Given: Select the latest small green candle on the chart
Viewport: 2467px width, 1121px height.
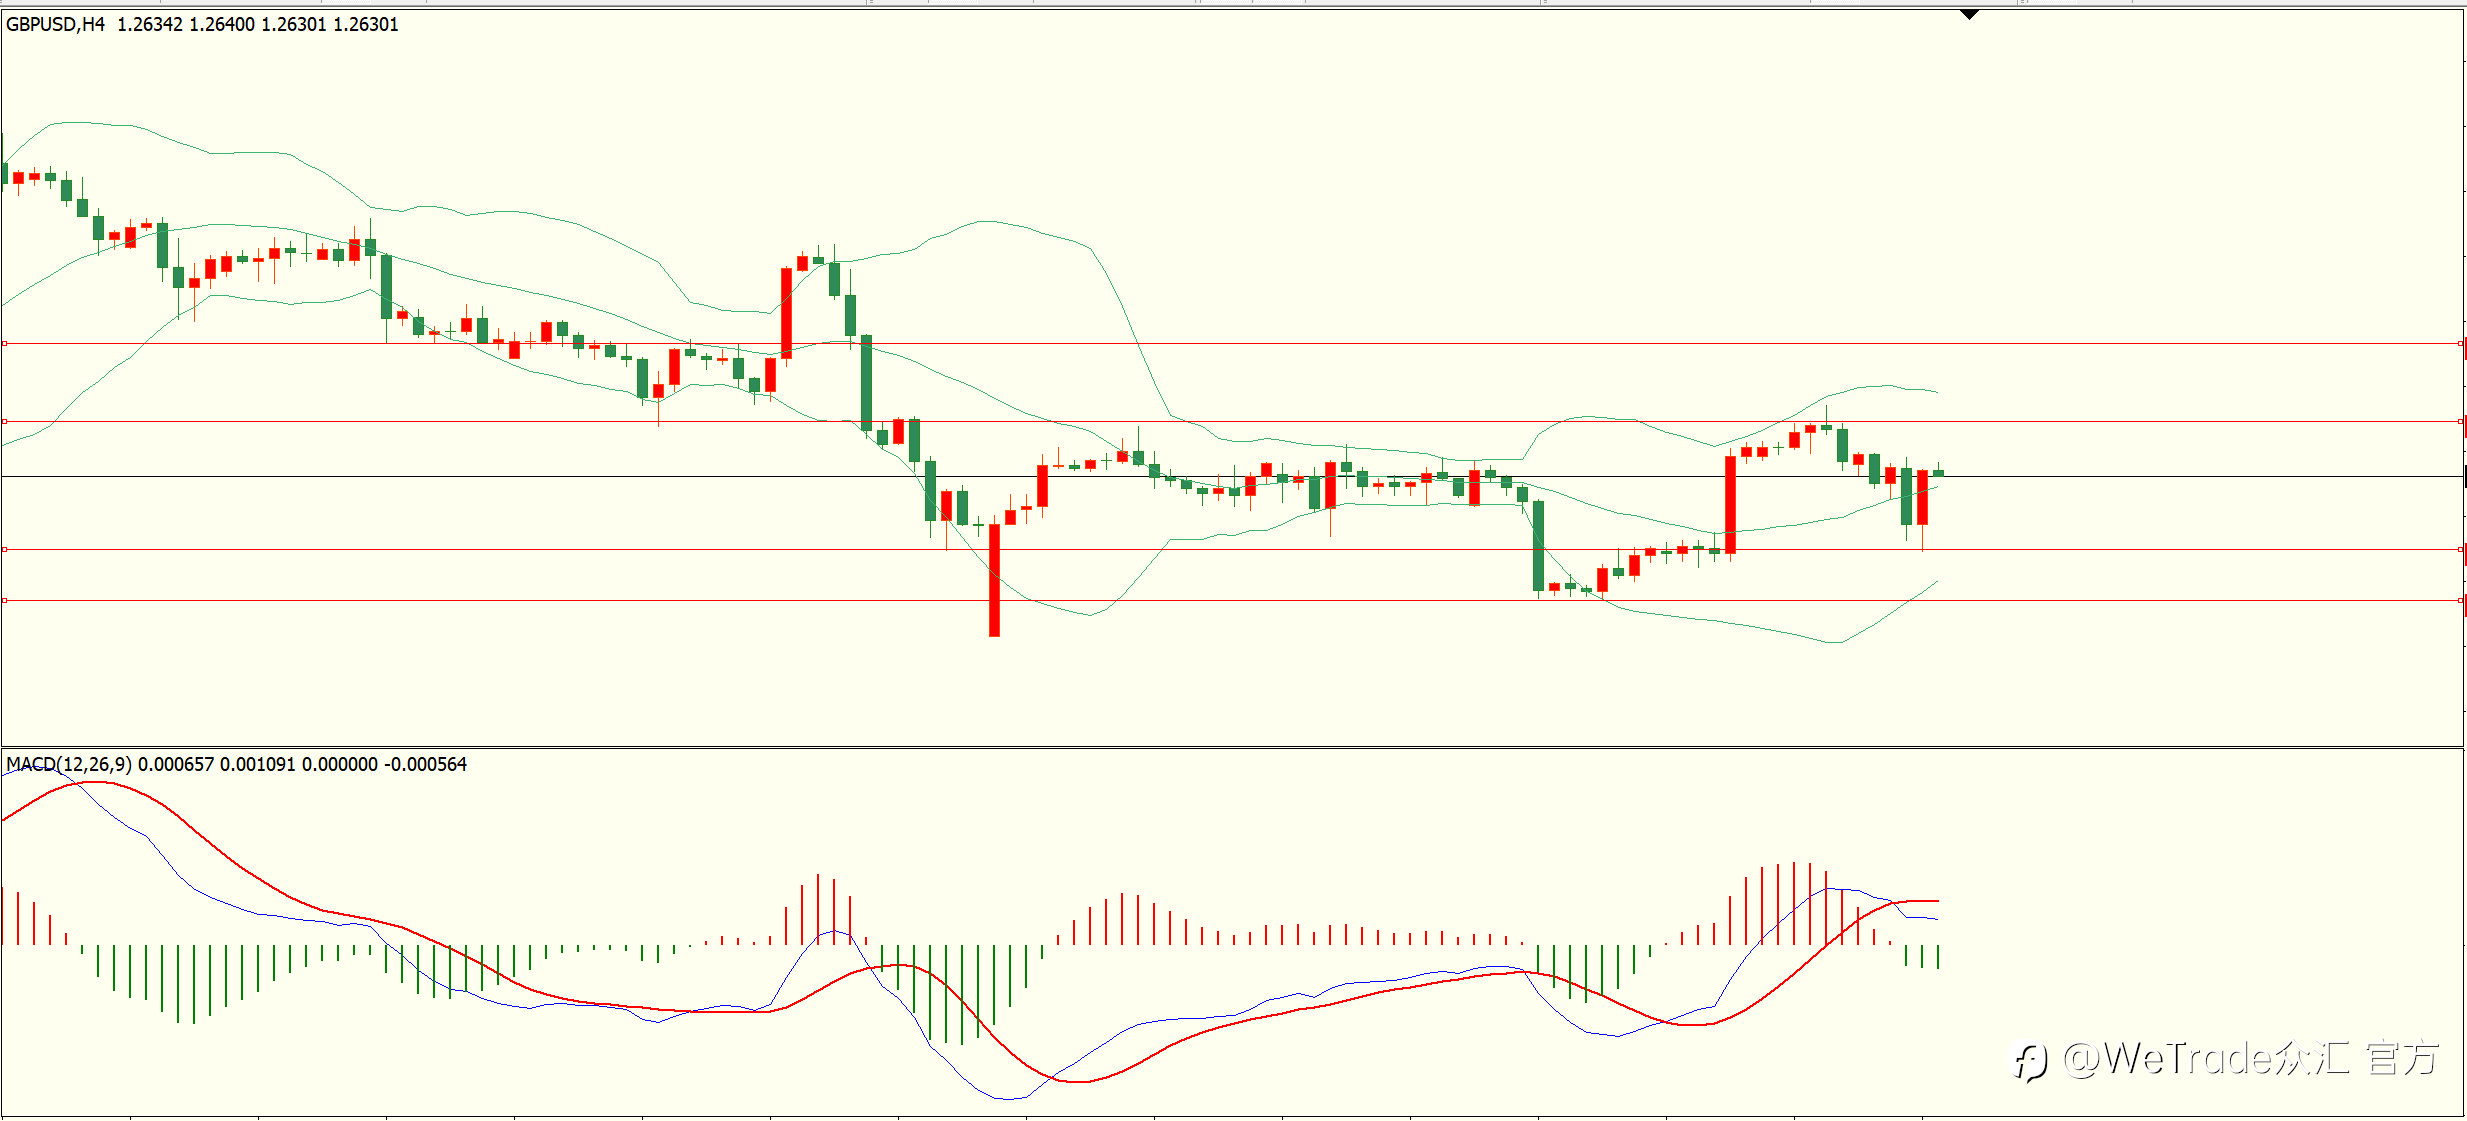Looking at the screenshot, I should (1938, 472).
